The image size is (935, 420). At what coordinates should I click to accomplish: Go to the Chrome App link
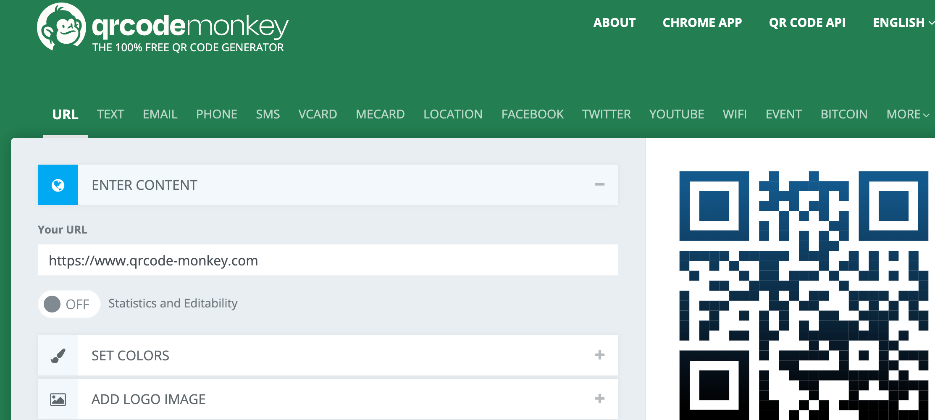point(702,23)
